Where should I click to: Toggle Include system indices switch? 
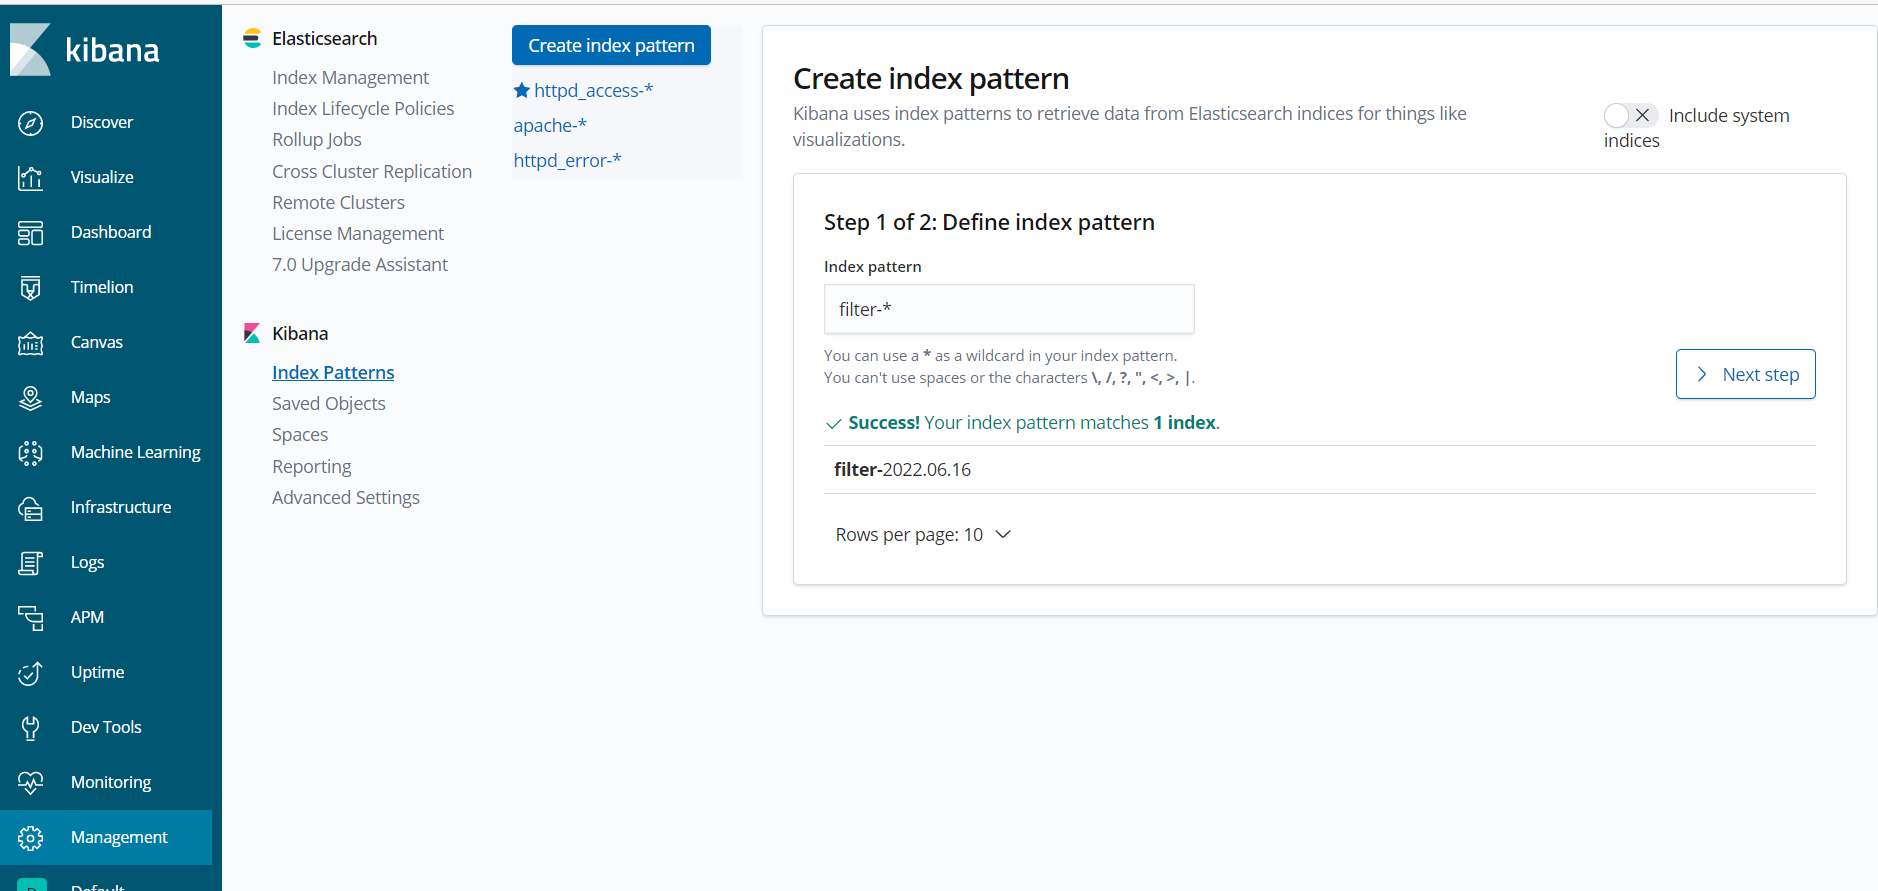pos(1630,116)
